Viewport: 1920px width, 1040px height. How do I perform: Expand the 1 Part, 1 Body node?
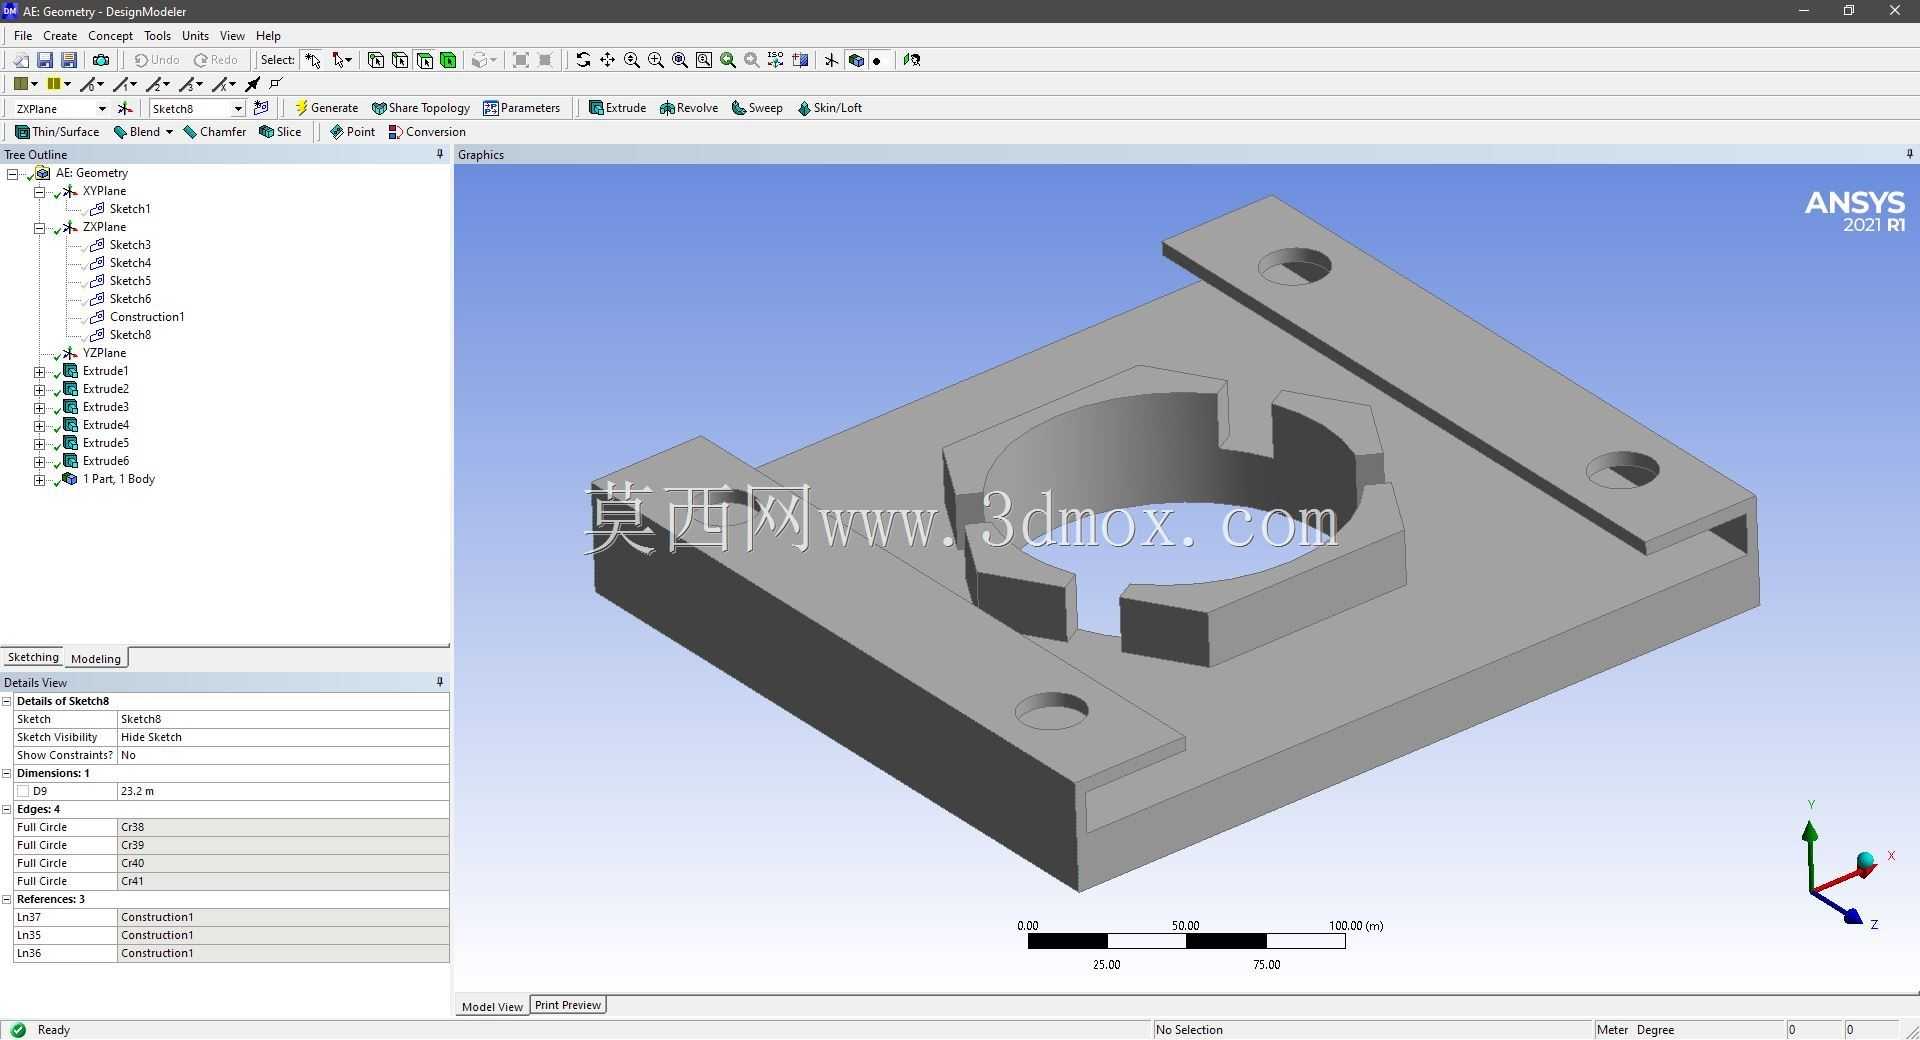click(x=40, y=479)
